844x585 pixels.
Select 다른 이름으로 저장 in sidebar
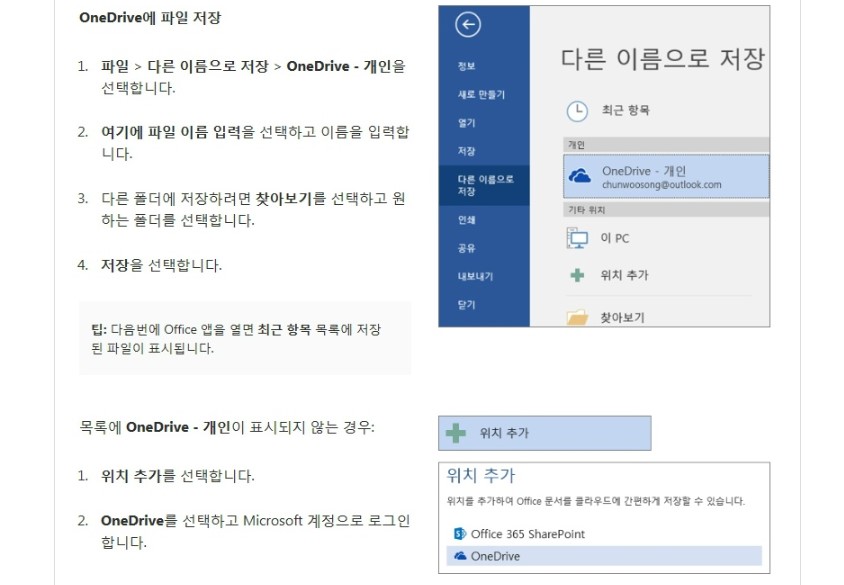point(485,185)
